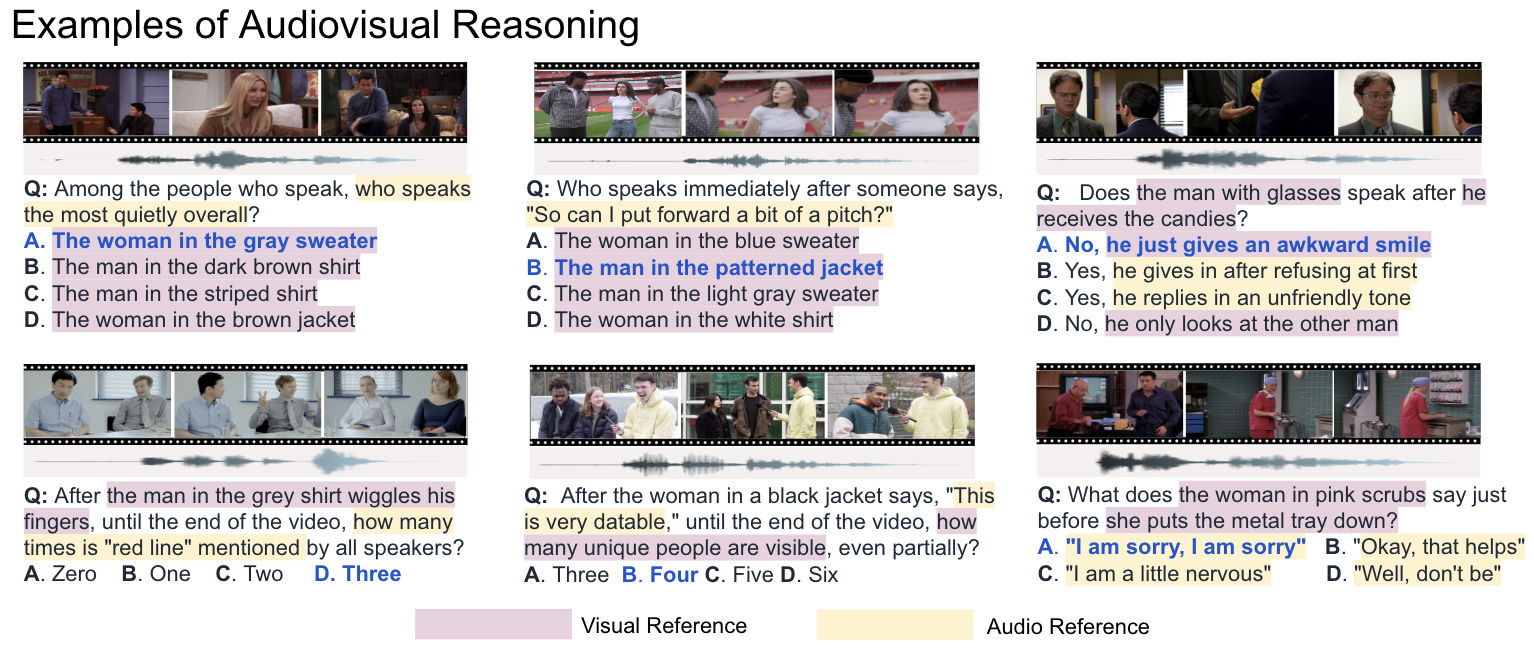Click the frame with man holding microphone outdoors
Image resolution: width=1534 pixels, height=656 pixels.
point(898,406)
